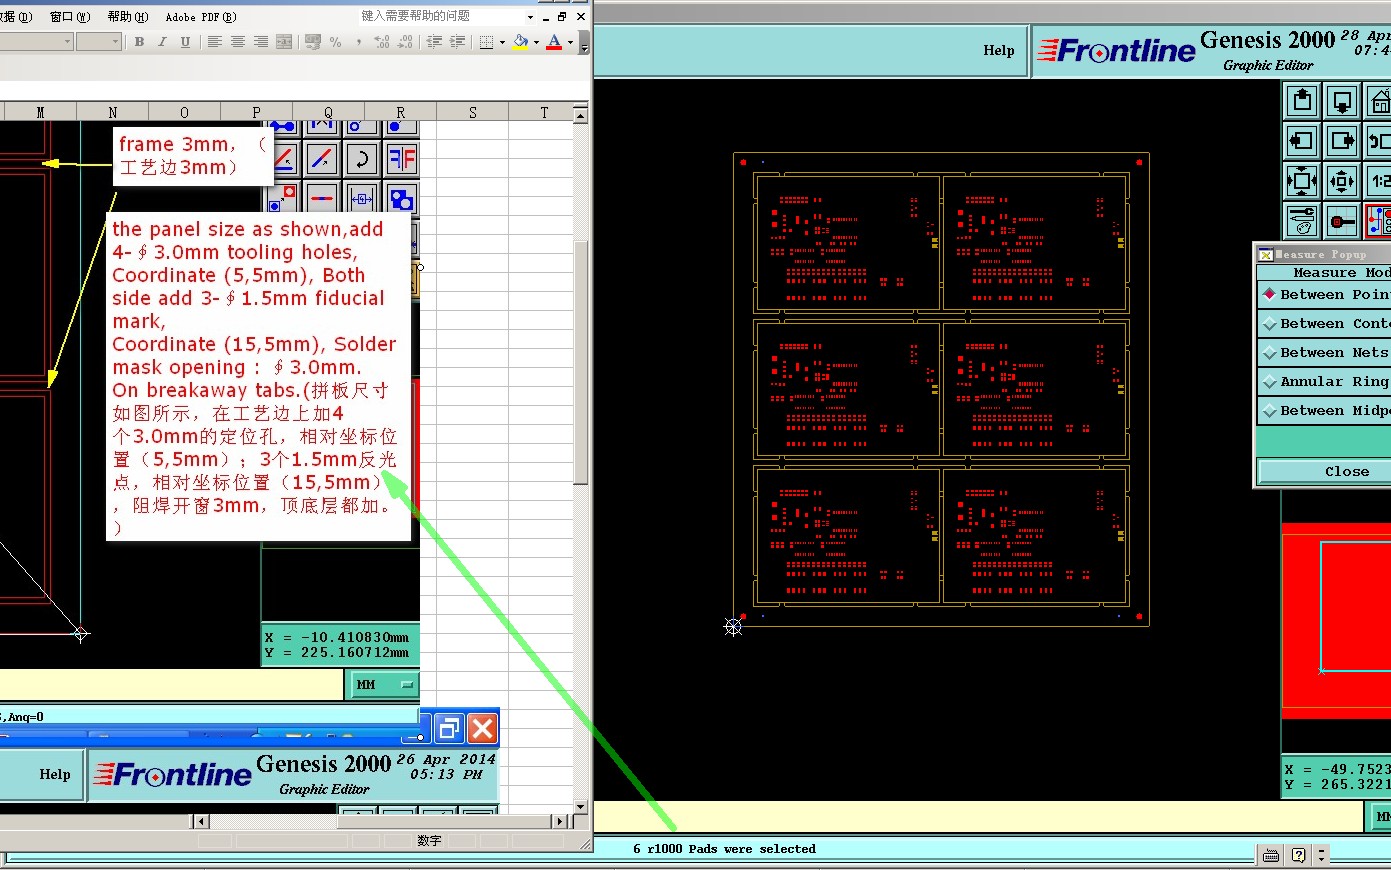The width and height of the screenshot is (1391, 870).
Task: Click keyboard icon in Genesis status bar
Action: (x=1271, y=855)
